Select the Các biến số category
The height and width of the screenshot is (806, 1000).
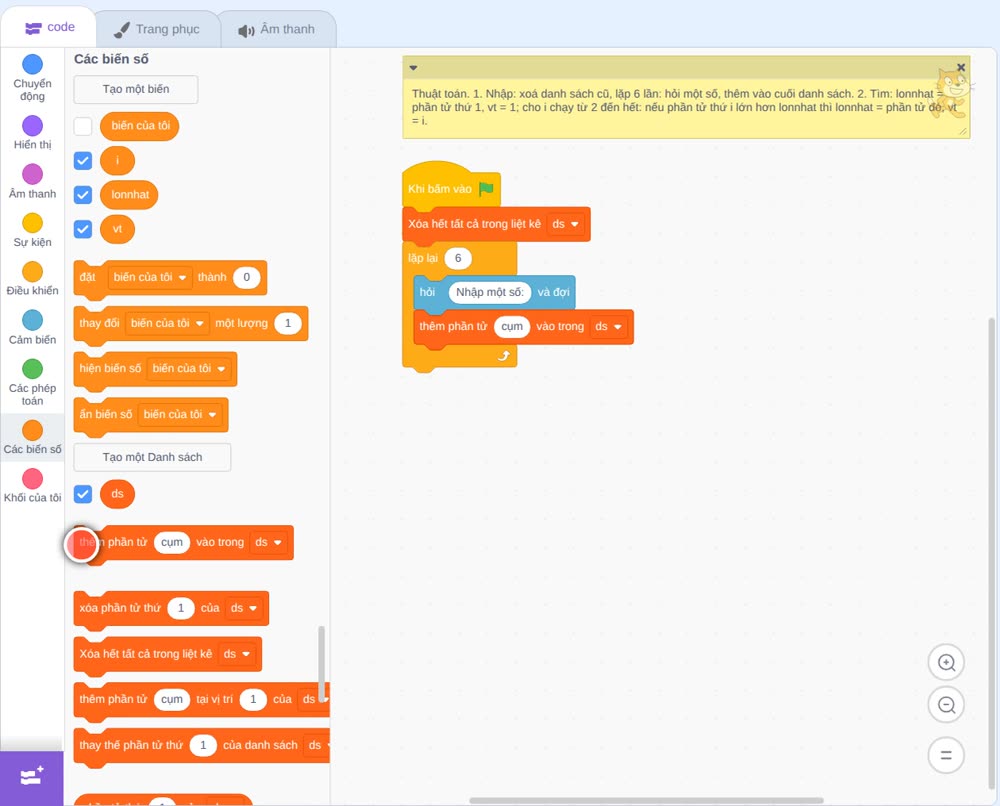(32, 437)
